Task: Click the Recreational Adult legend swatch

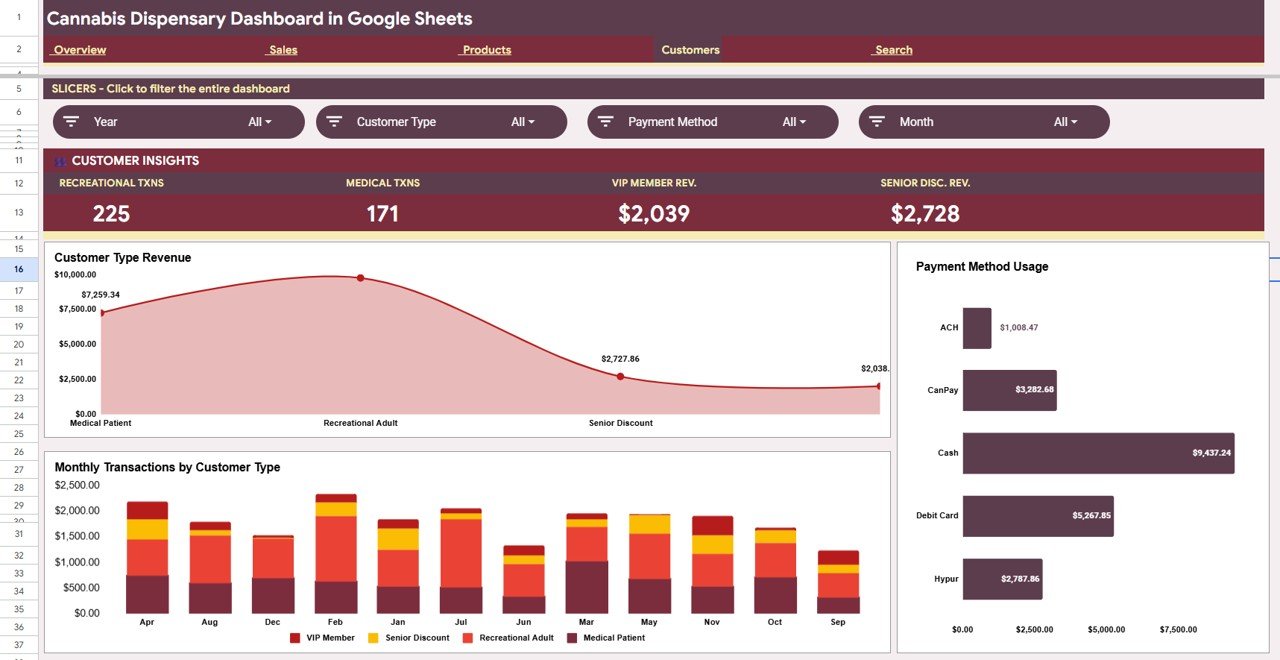Action: (467, 638)
